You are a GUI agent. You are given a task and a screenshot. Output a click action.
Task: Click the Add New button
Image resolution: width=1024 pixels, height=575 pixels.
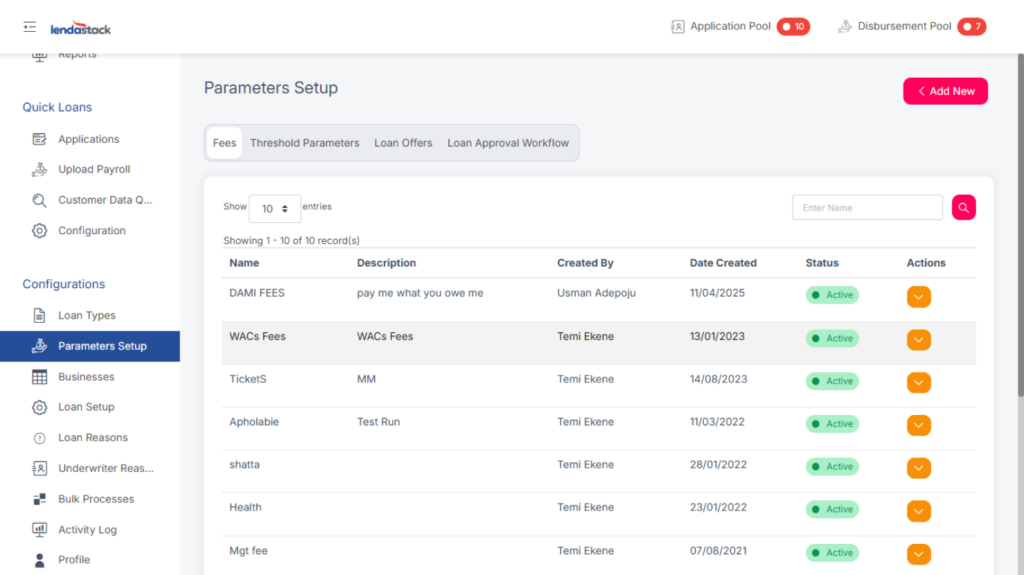click(x=945, y=91)
